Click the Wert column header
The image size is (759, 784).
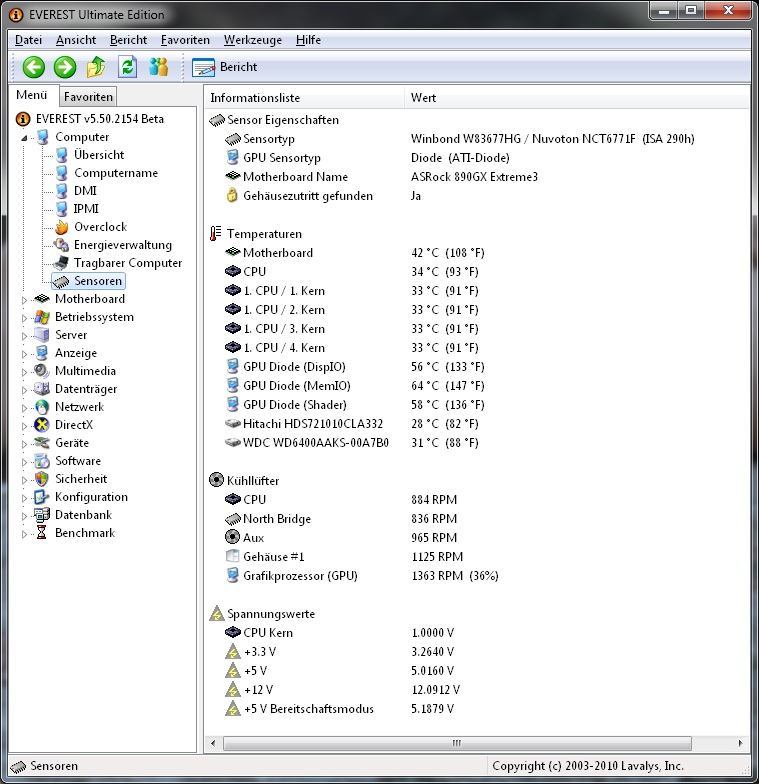pos(576,98)
